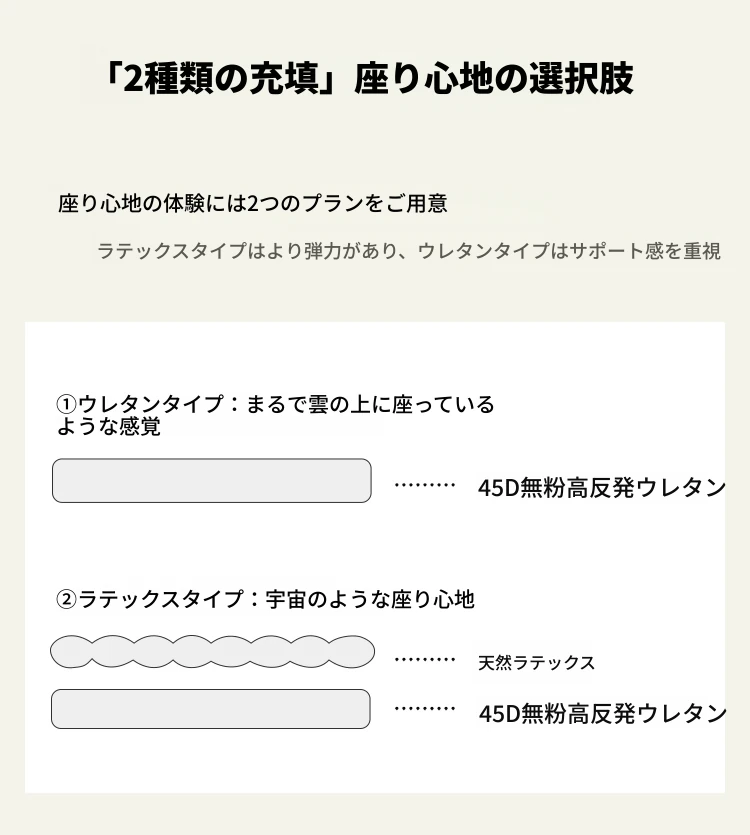The height and width of the screenshot is (835, 750).
Task: Click the ような感覚 text line
Action: pos(109,427)
